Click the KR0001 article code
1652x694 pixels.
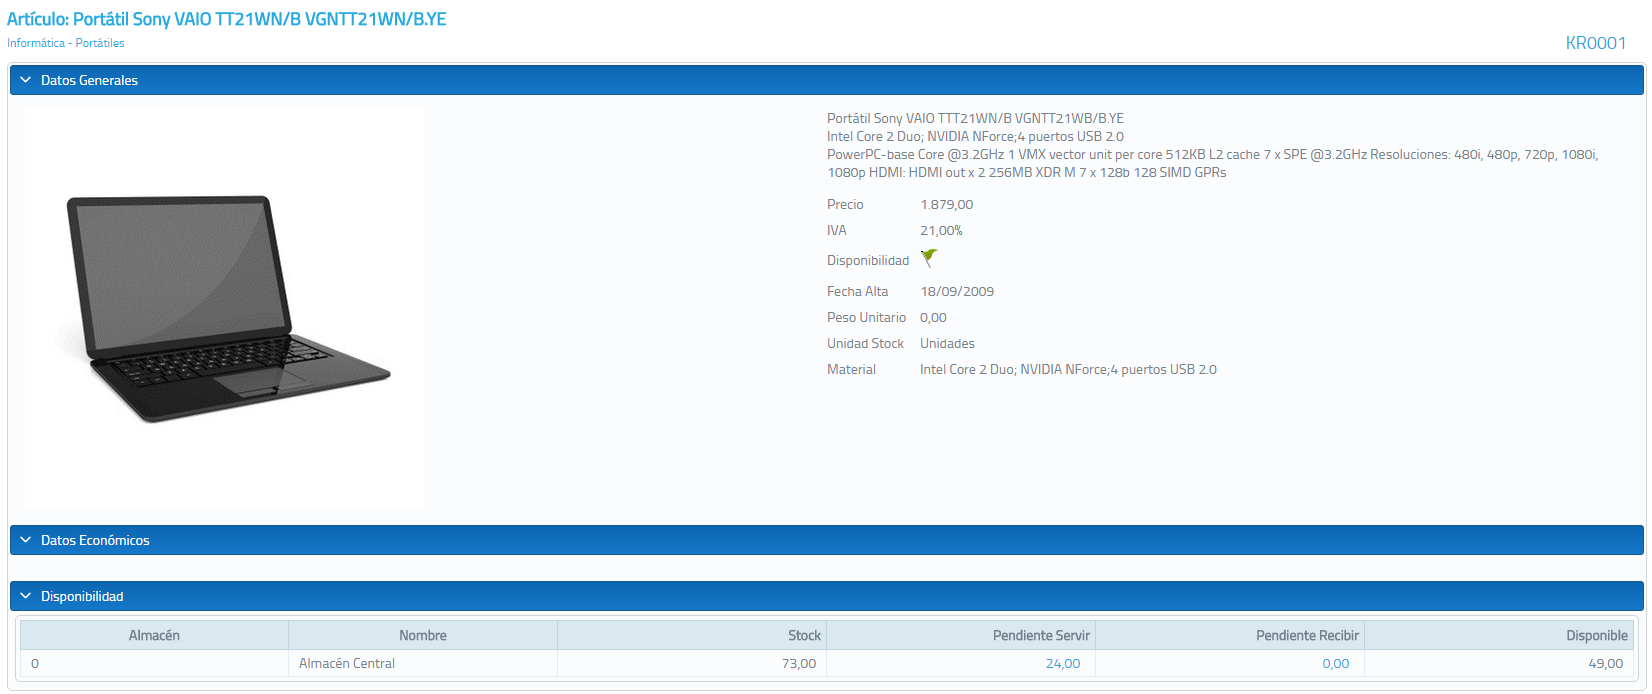tap(1596, 43)
